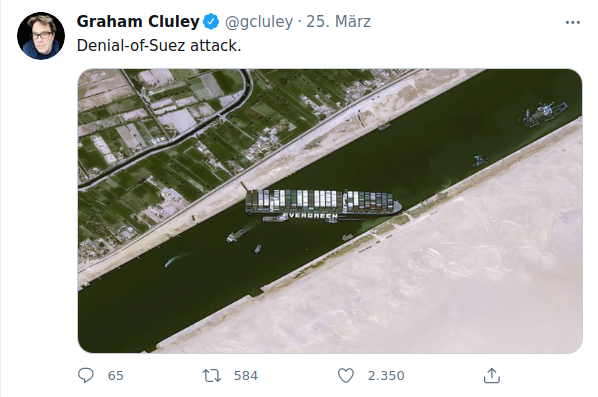Open the @gcluley handle link

point(259,22)
